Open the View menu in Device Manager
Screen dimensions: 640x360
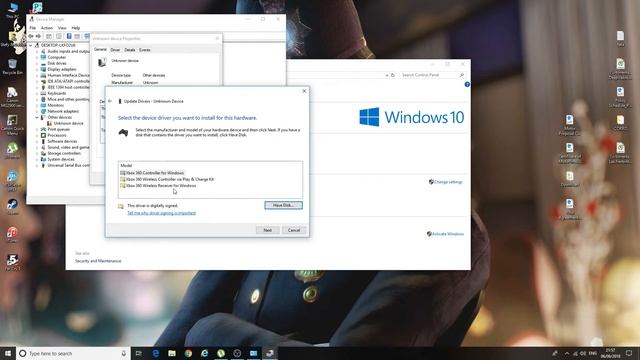pyautogui.click(x=62, y=28)
